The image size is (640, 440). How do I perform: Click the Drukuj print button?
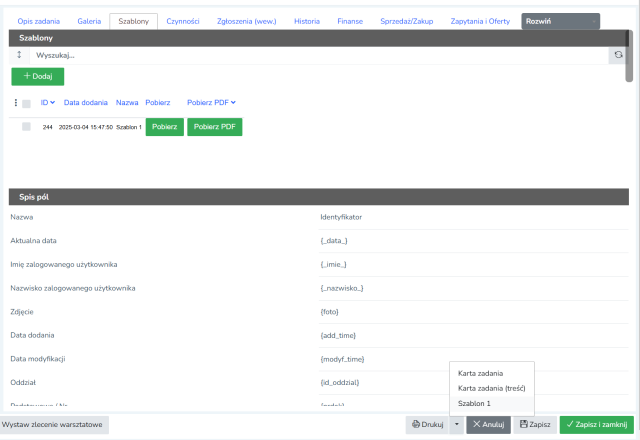pos(427,424)
